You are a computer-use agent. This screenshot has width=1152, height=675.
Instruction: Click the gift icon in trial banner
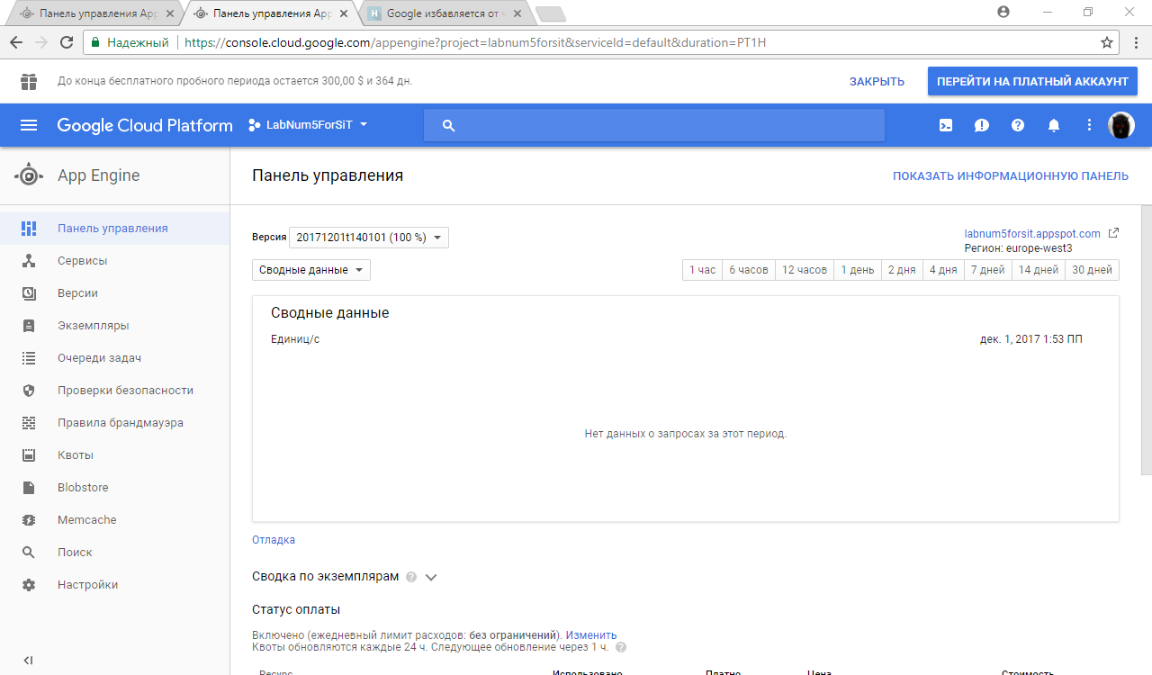coord(29,82)
